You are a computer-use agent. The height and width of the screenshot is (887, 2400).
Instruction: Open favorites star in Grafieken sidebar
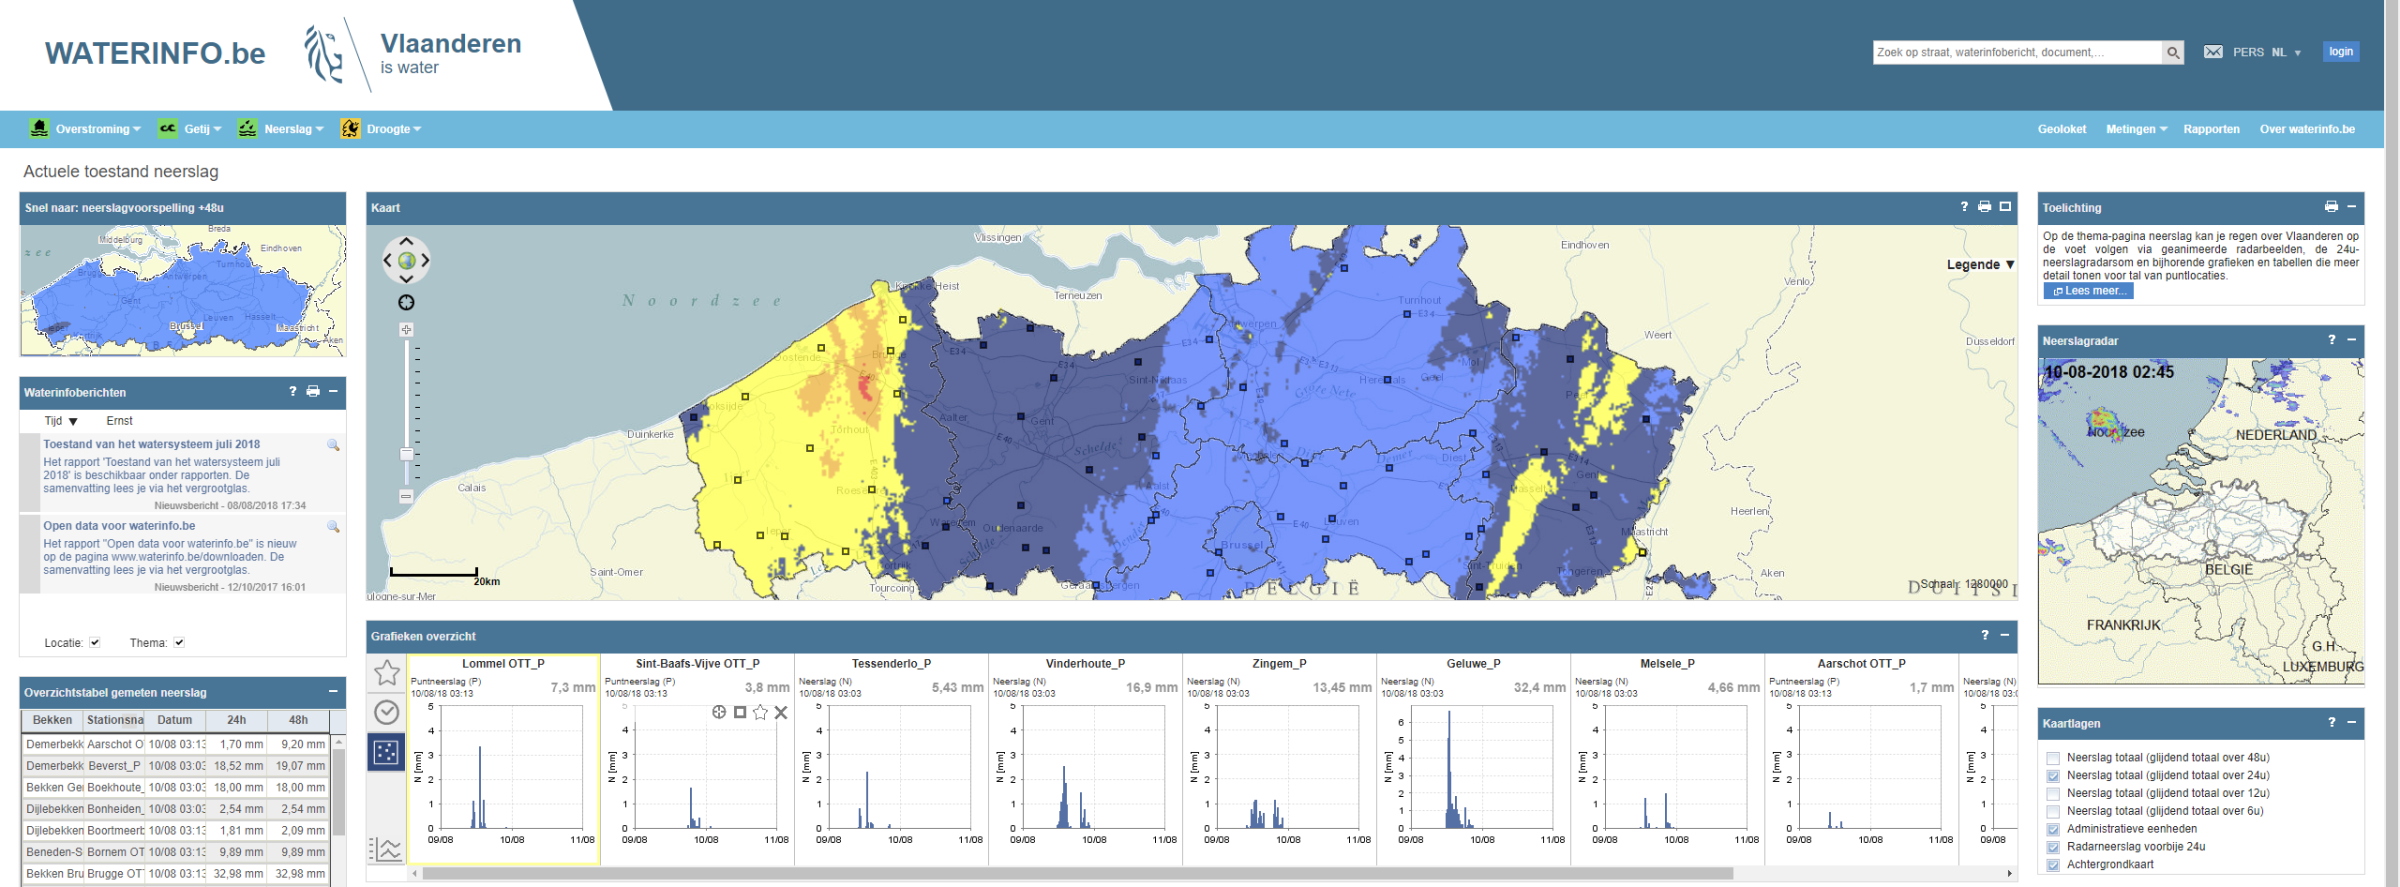387,673
